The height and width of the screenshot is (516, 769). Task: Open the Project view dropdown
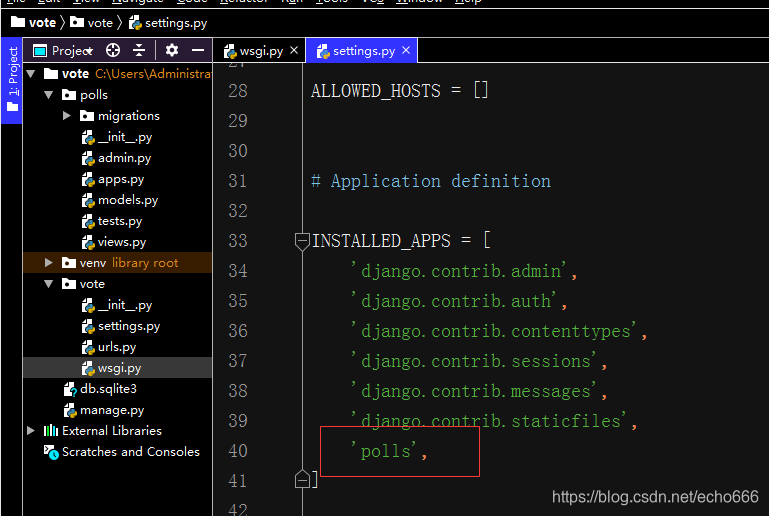pos(63,51)
